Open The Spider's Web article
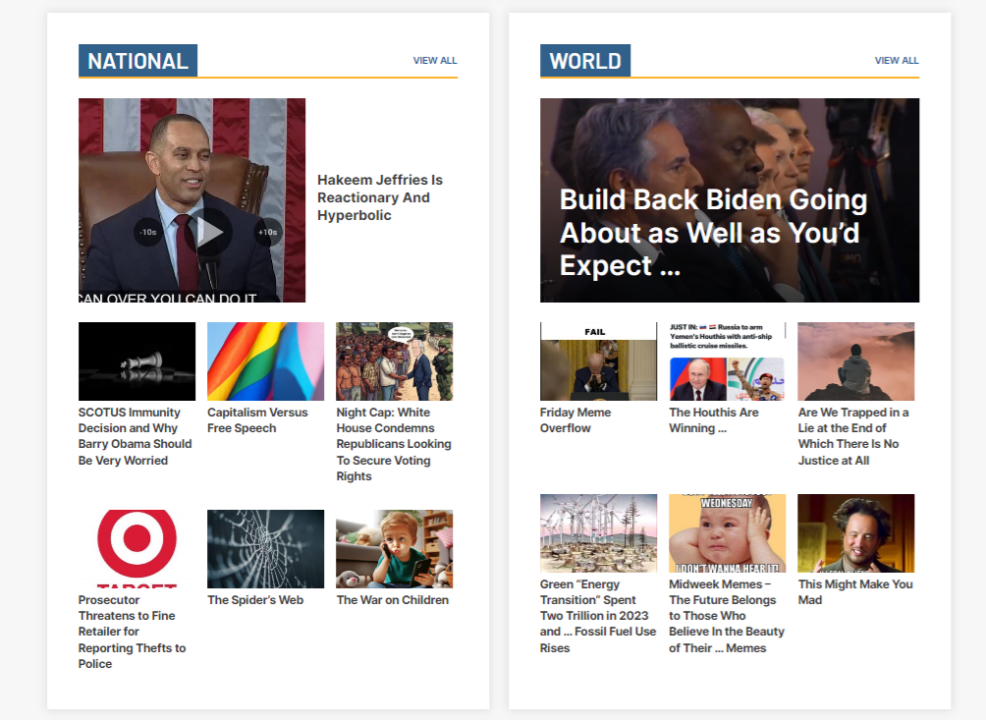This screenshot has width=986, height=720. pyautogui.click(x=255, y=600)
